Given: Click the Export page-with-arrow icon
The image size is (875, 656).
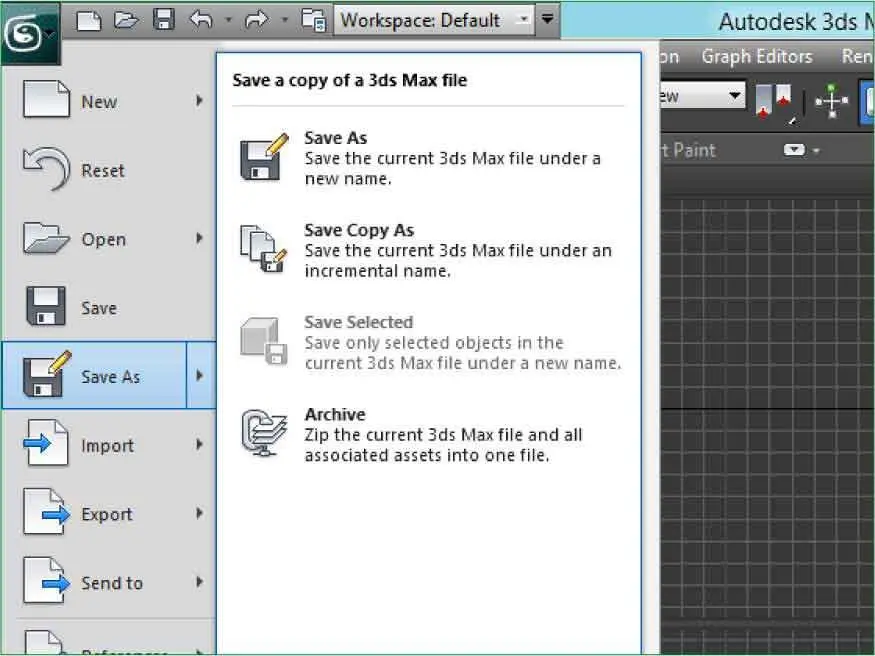Looking at the screenshot, I should pos(47,512).
